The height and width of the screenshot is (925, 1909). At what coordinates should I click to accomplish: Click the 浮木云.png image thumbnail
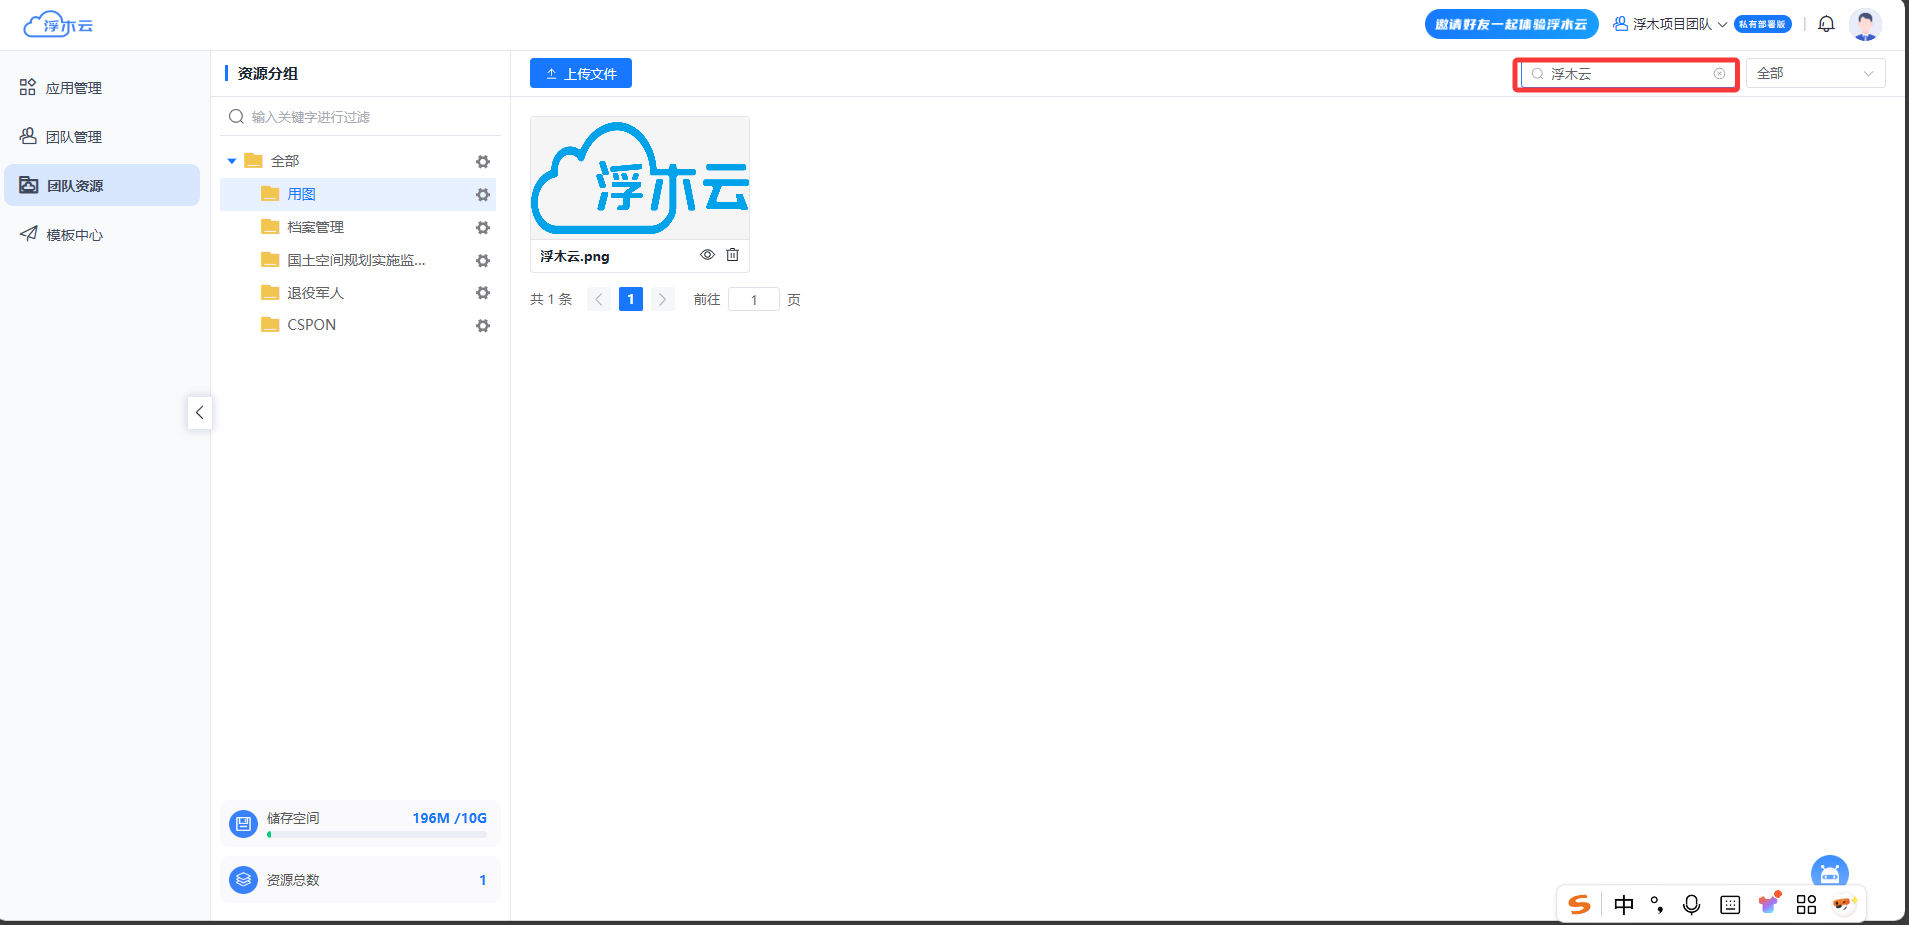640,178
